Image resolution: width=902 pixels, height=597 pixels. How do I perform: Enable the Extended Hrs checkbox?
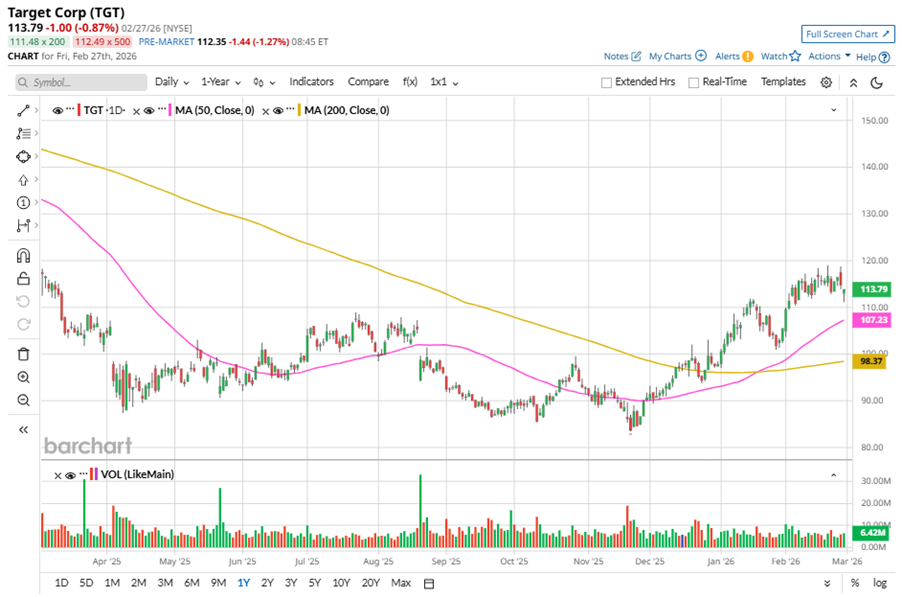point(606,83)
